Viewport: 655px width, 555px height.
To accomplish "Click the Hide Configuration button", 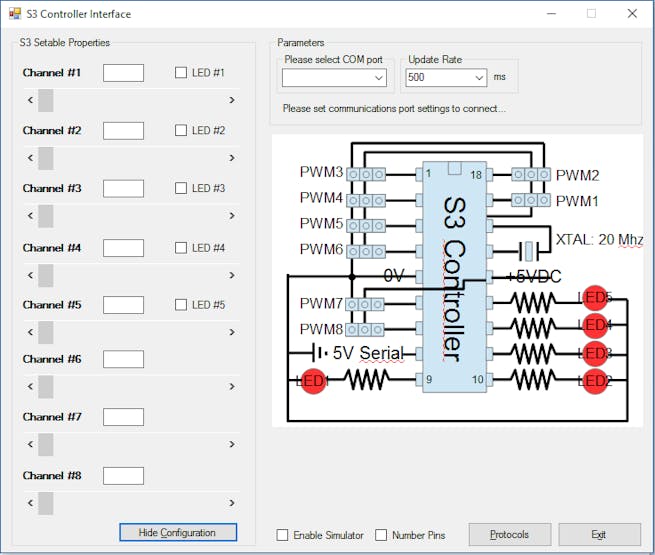I will 178,532.
